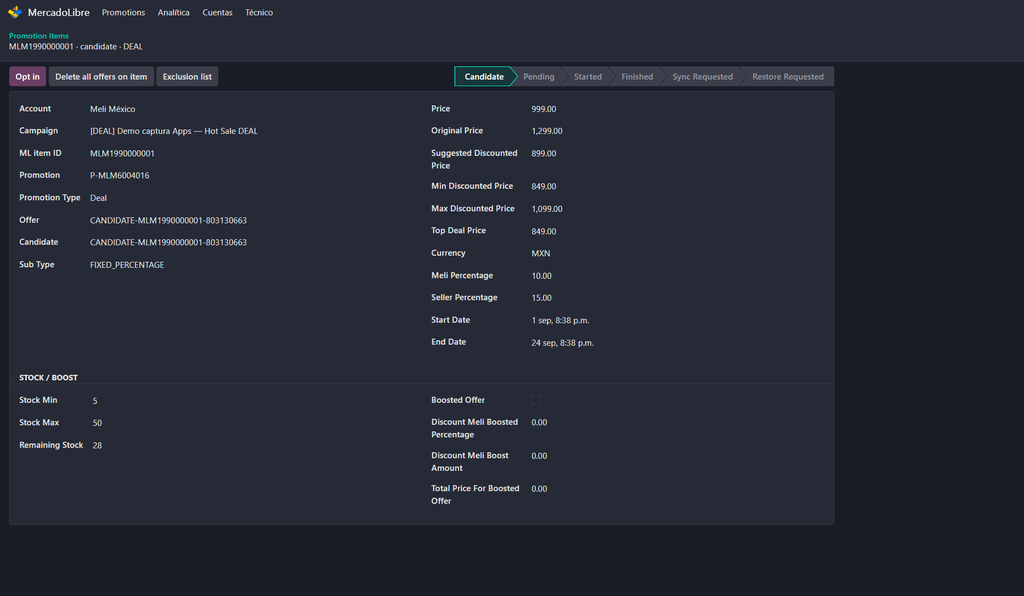This screenshot has width=1024, height=596.
Task: Click Min Discounted Price value 849.00
Action: pyautogui.click(x=543, y=187)
